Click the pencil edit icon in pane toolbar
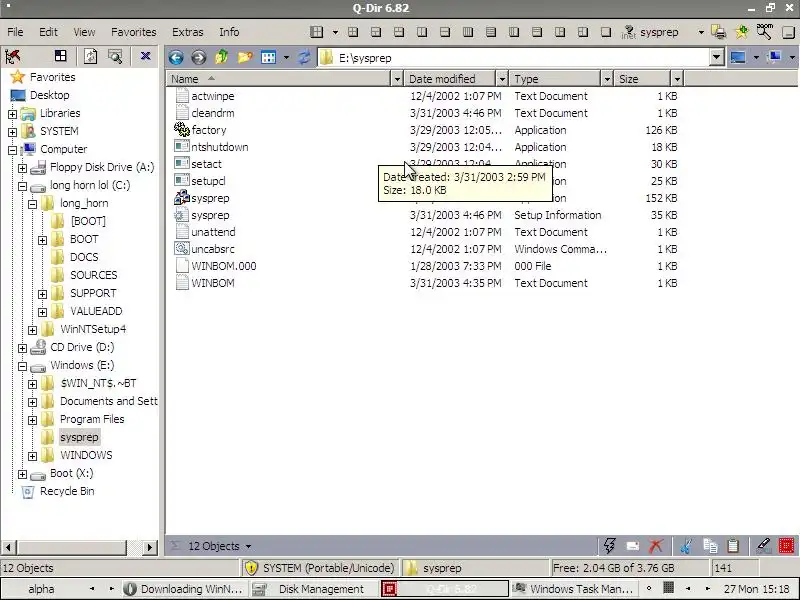This screenshot has height=600, width=800. (x=763, y=545)
